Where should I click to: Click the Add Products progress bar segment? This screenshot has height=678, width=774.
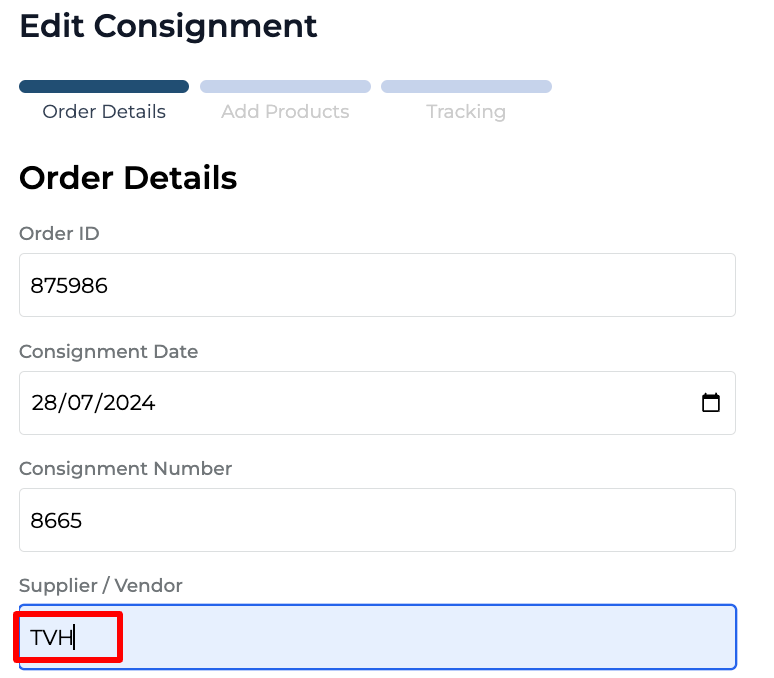tap(285, 87)
